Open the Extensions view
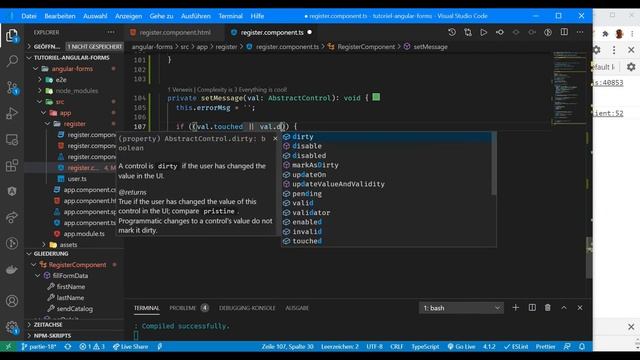The image size is (640, 360). click(x=12, y=165)
